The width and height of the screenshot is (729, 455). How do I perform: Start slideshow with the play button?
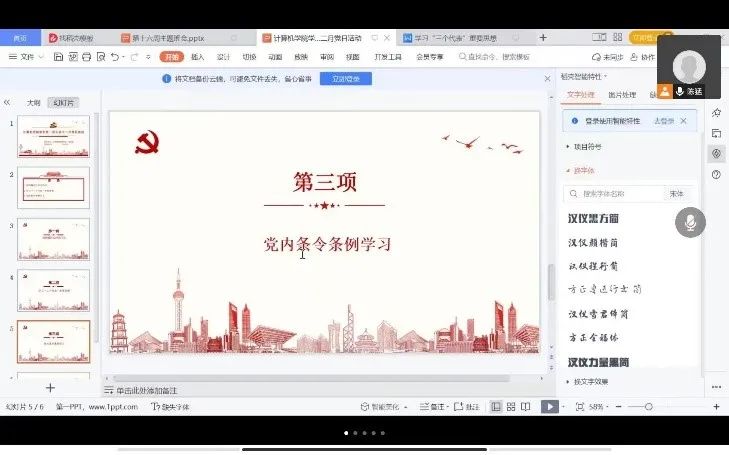point(549,407)
